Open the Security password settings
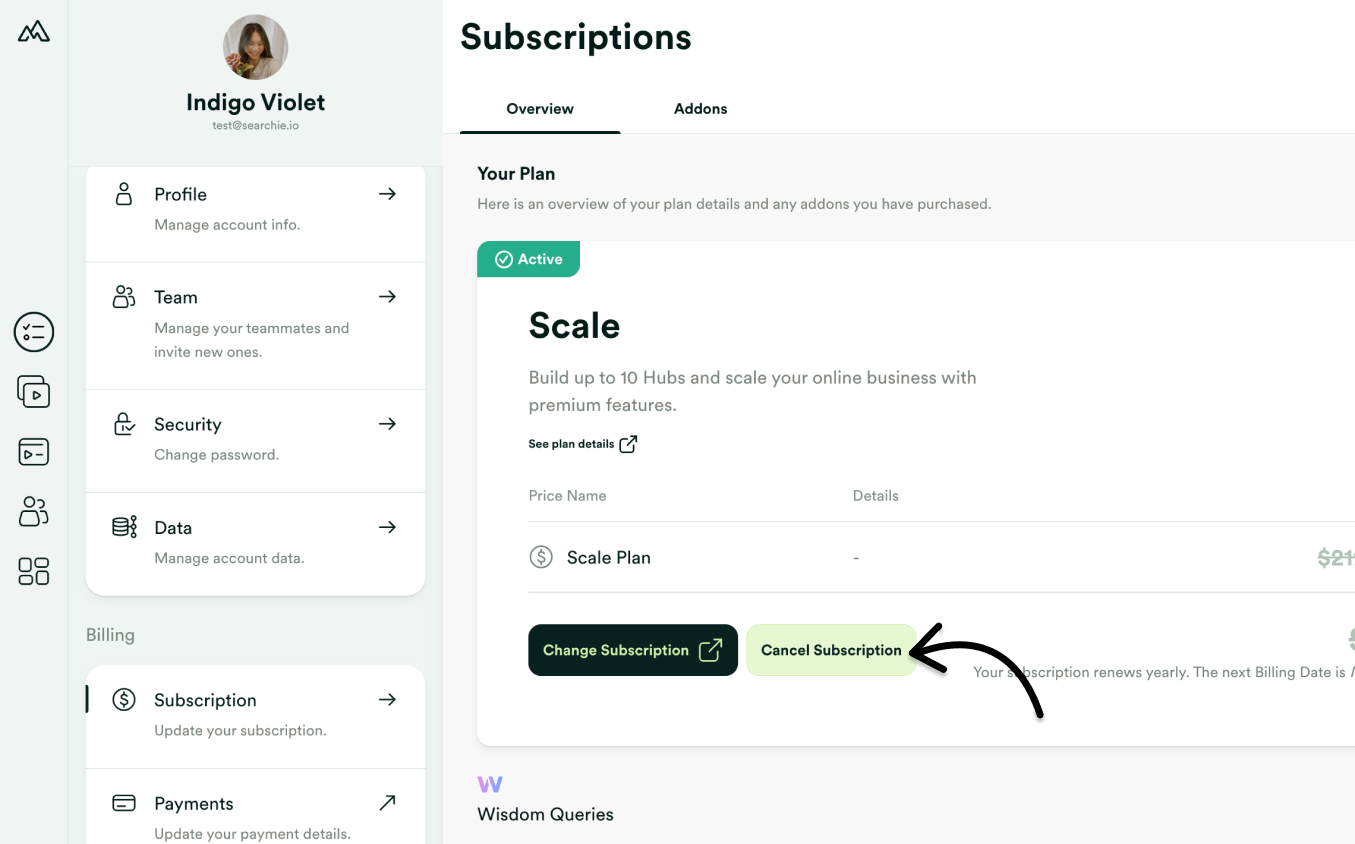Viewport: 1355px width, 844px height. point(255,437)
